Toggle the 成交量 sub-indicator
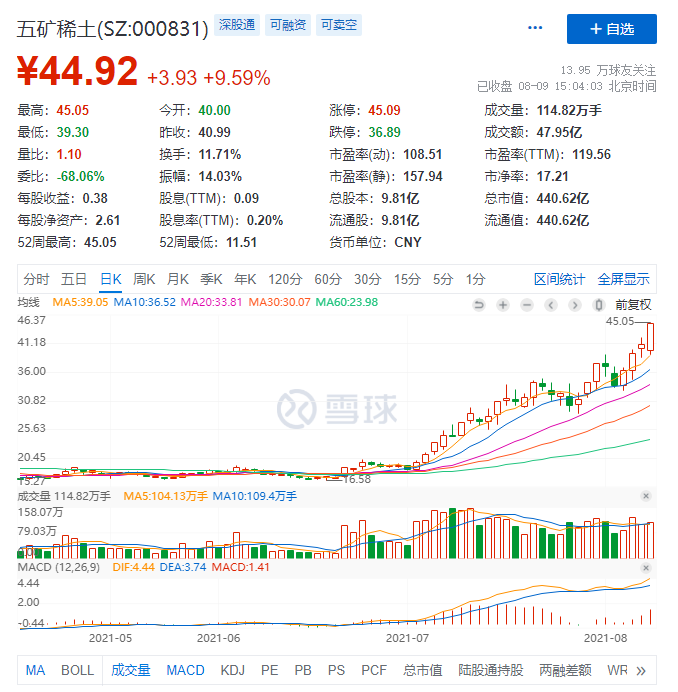This screenshot has height=692, width=678. pyautogui.click(x=130, y=670)
